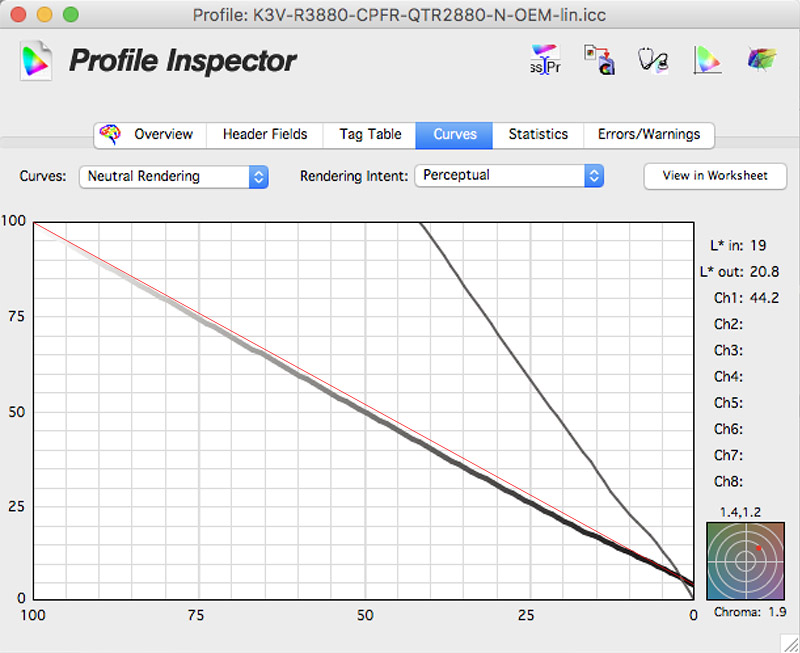800x653 pixels.
Task: Open the profile doctor stethoscope icon
Action: pos(653,60)
